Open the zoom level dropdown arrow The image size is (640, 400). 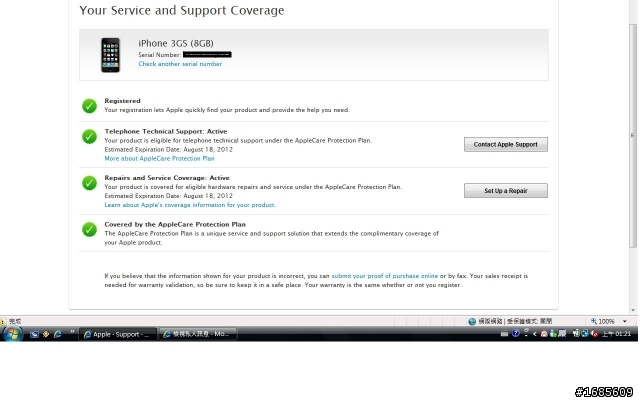(x=624, y=321)
